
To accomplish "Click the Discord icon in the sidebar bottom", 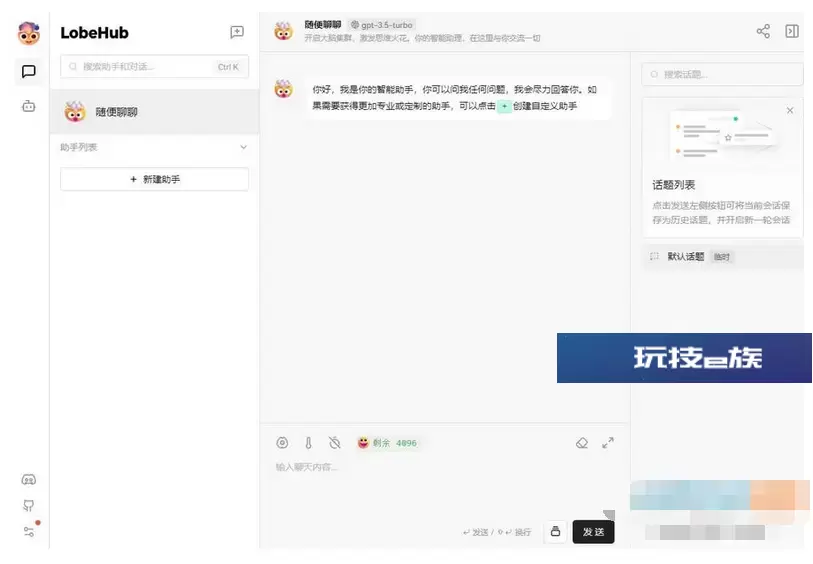I will pyautogui.click(x=29, y=480).
